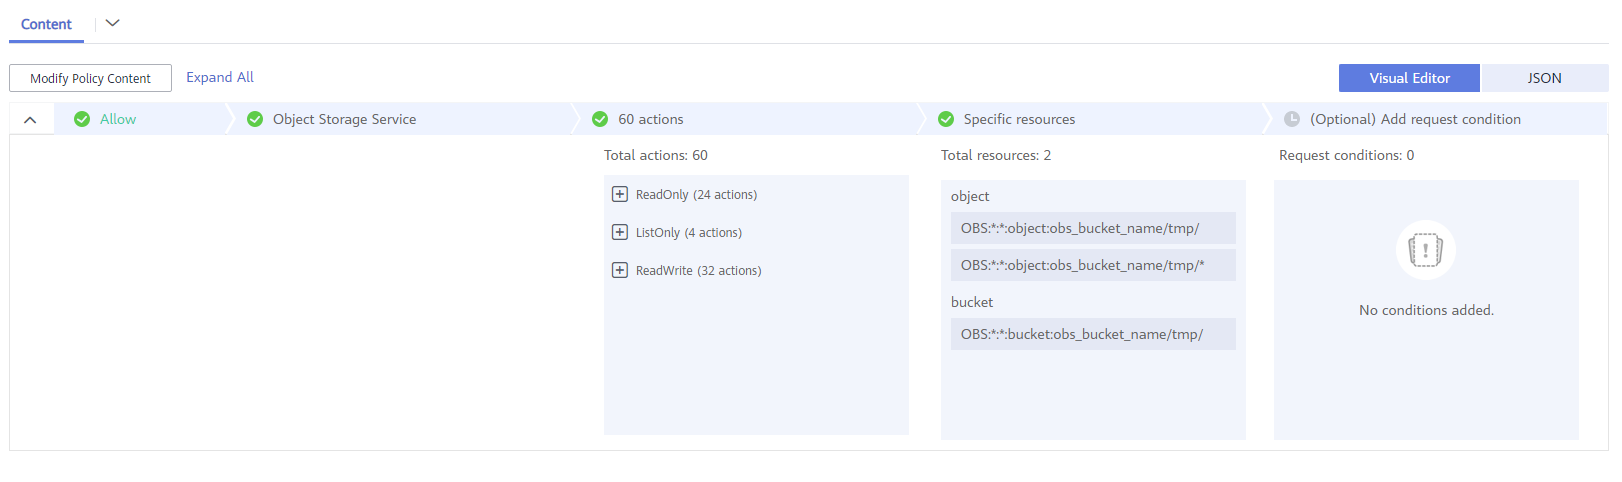The image size is (1622, 482).
Task: Expand the ReadOnly actions plus icon
Action: pos(620,194)
